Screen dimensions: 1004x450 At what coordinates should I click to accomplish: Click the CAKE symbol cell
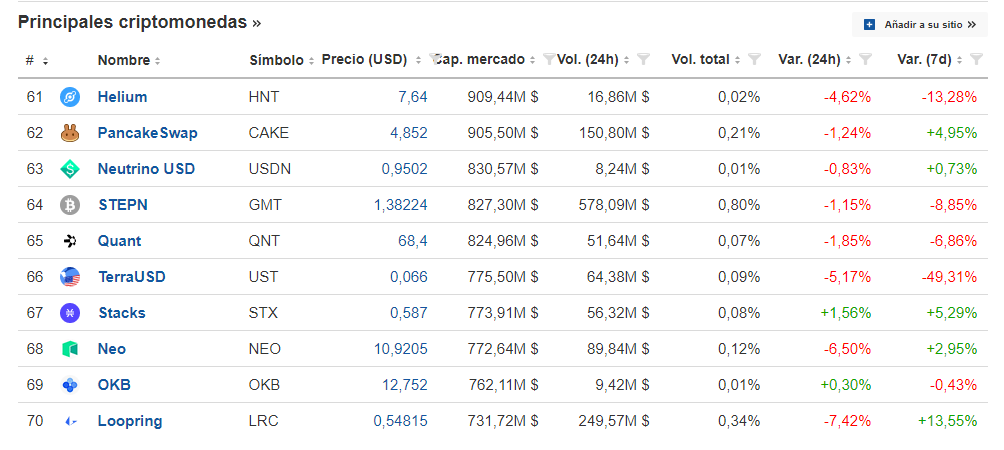pos(268,133)
